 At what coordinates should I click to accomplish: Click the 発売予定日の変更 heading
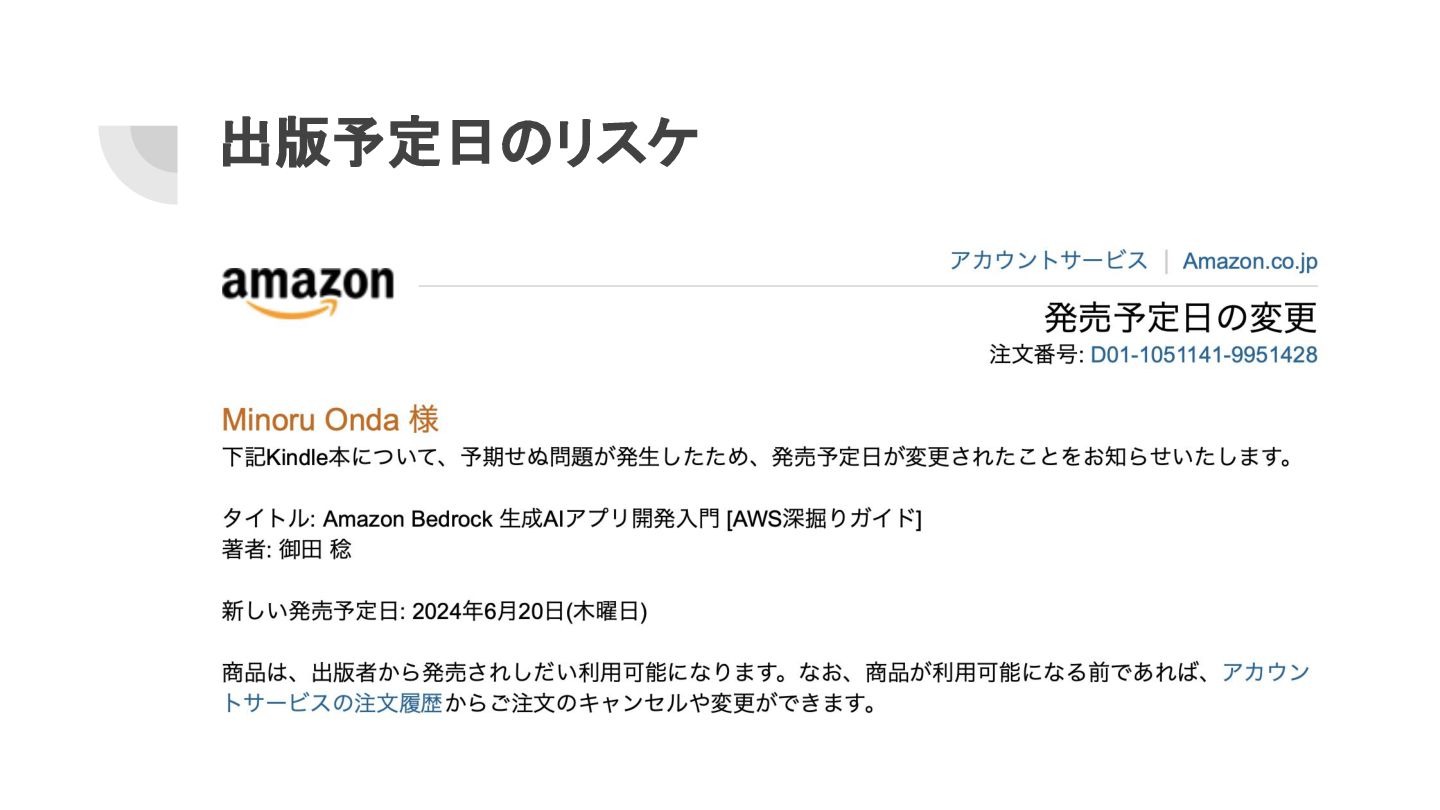click(x=1180, y=317)
